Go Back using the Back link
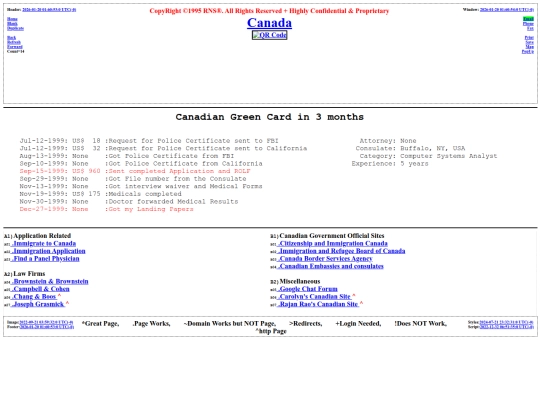 pos(11,38)
